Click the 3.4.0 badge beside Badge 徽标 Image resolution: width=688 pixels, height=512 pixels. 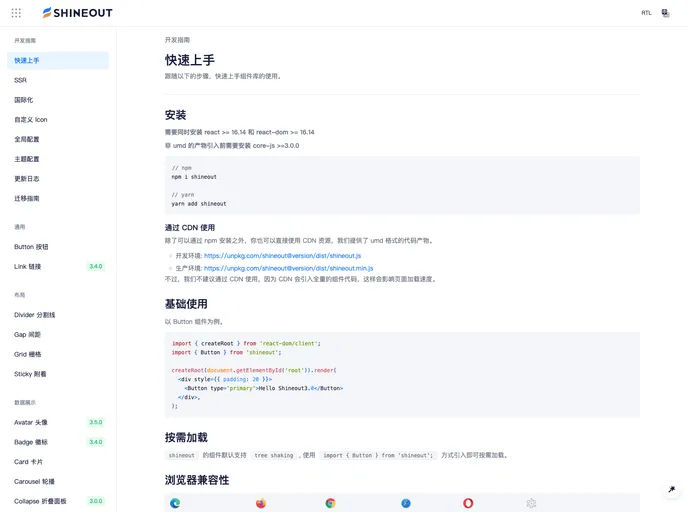[96, 442]
